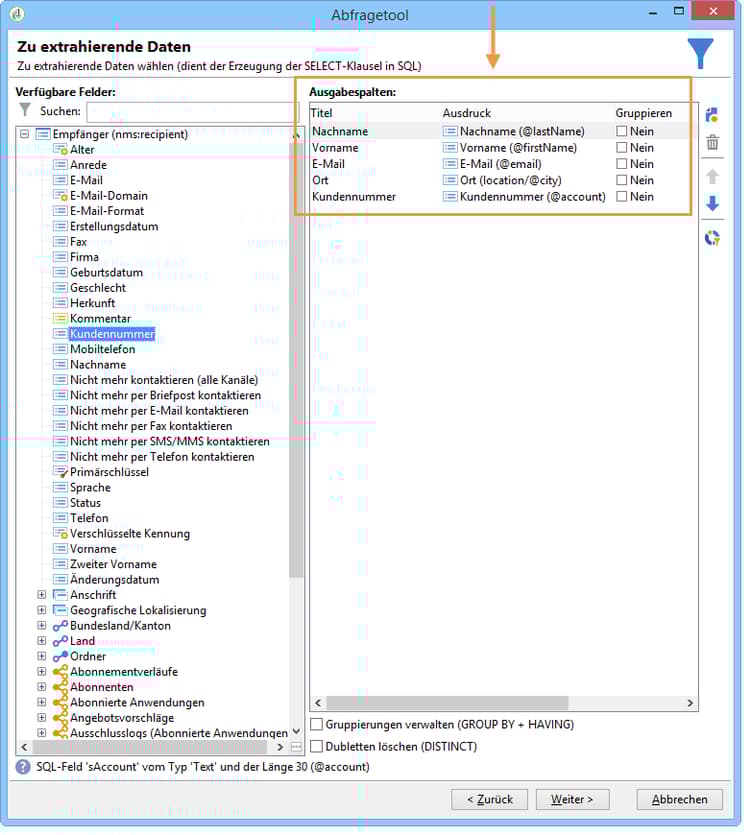Expand the Abonnementverläufe node
This screenshot has height=835, width=750.
point(42,672)
